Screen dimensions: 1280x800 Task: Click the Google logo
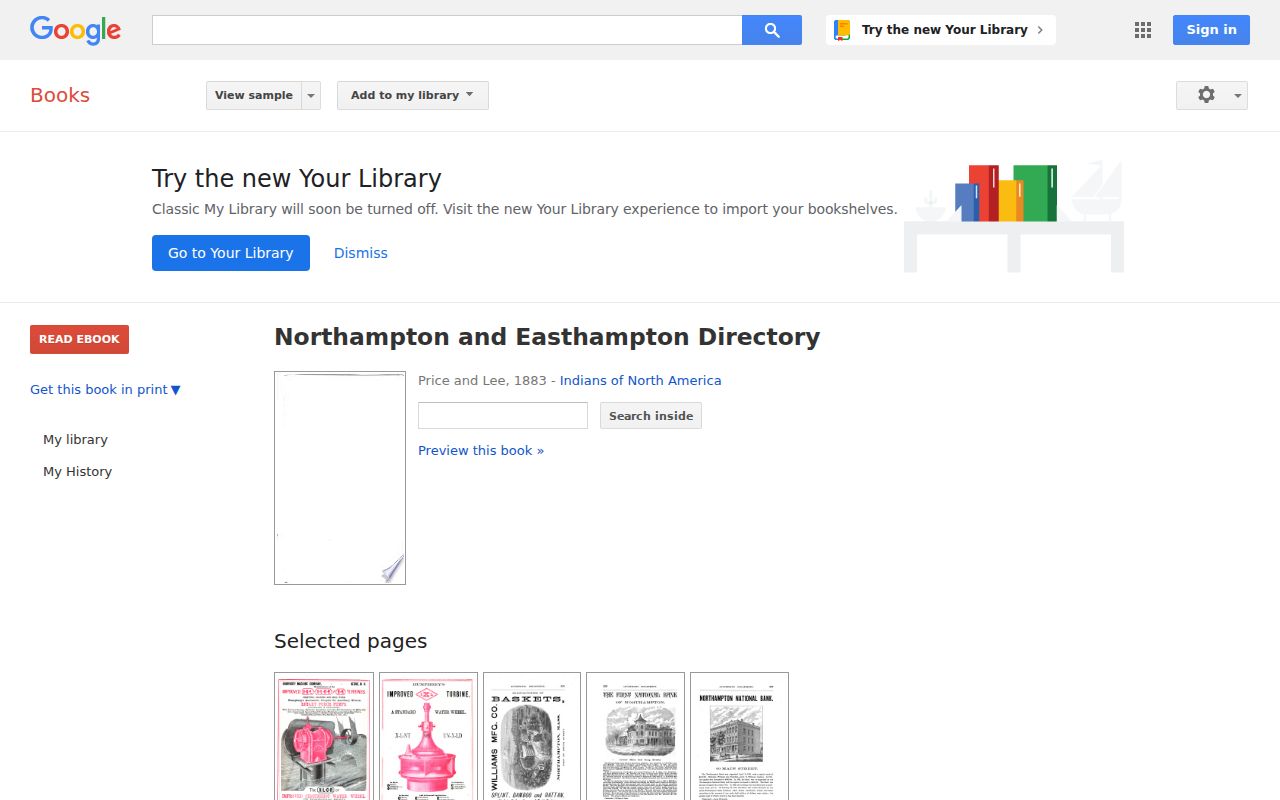tap(75, 30)
